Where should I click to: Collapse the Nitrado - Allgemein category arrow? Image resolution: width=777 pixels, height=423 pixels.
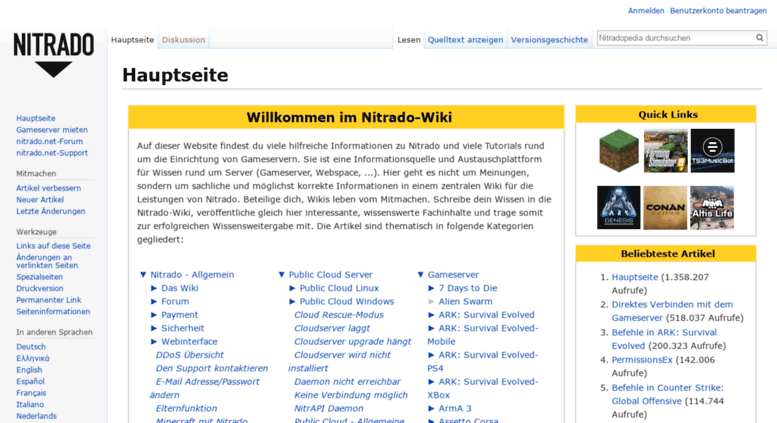143,274
